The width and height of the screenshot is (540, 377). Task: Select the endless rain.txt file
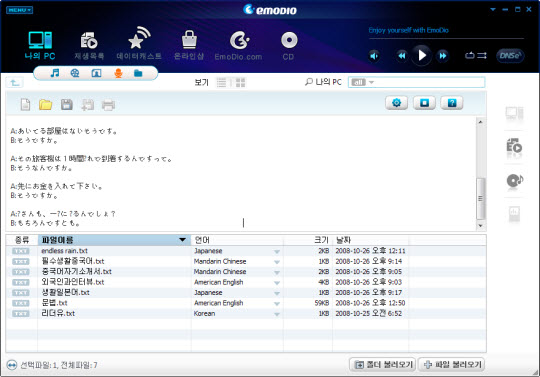click(64, 251)
